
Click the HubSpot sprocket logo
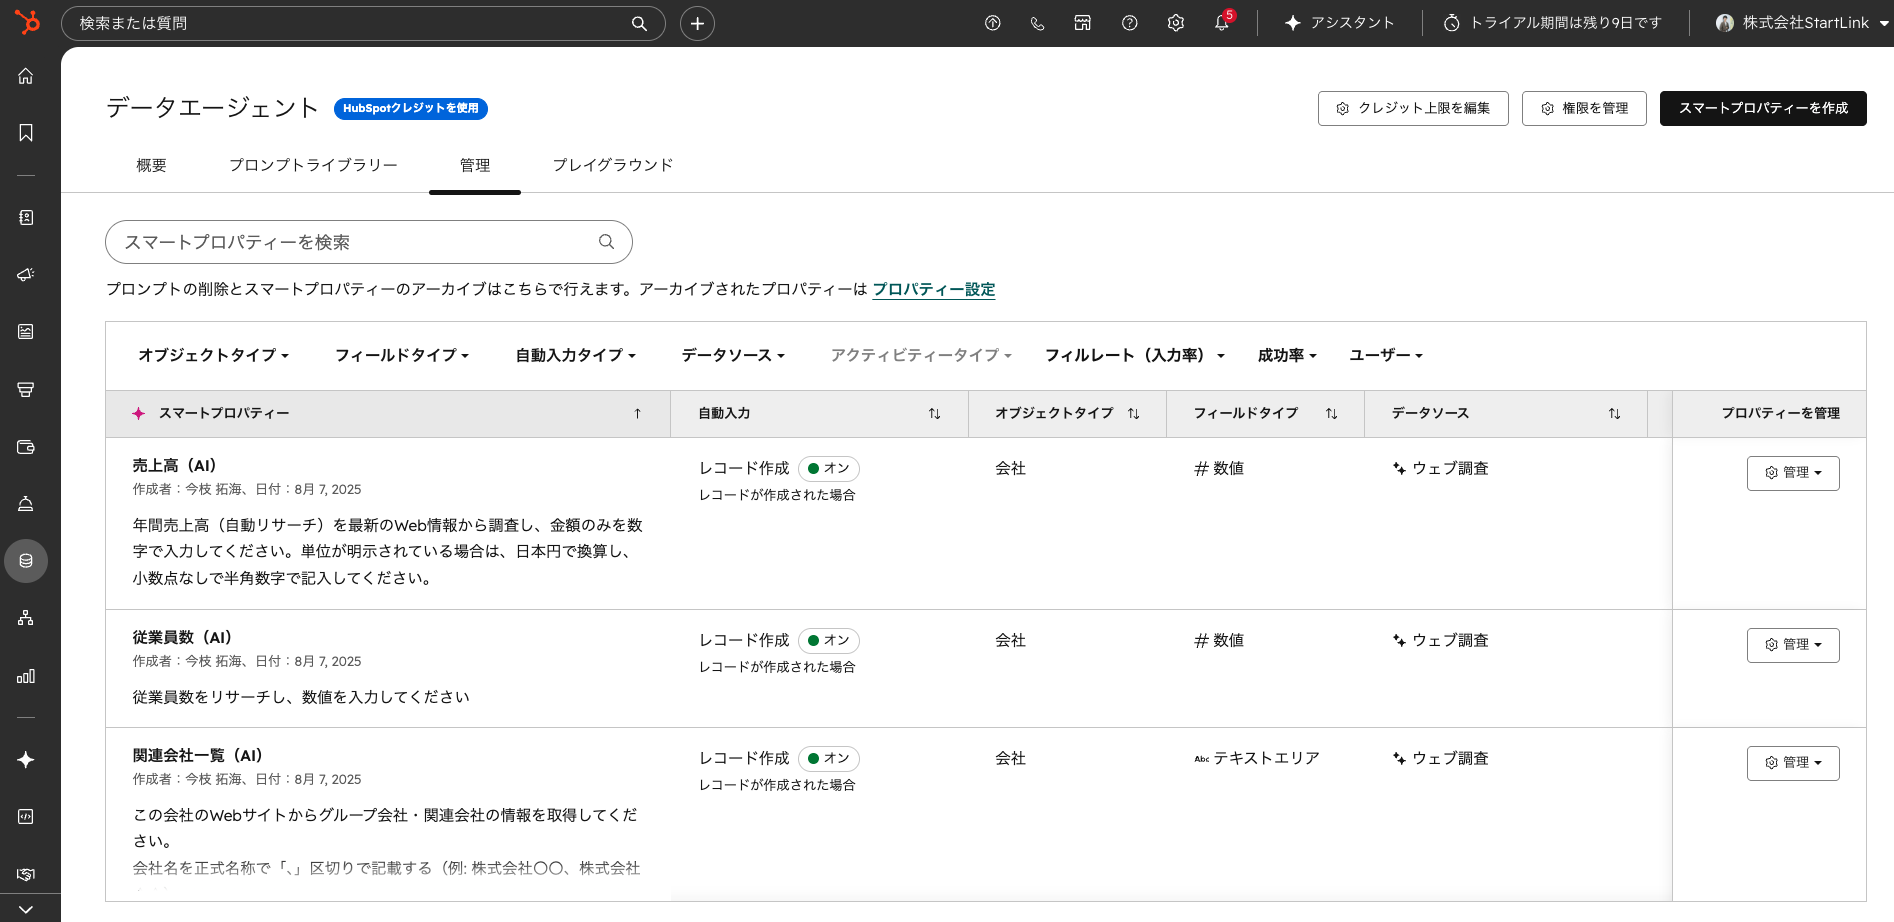point(27,21)
